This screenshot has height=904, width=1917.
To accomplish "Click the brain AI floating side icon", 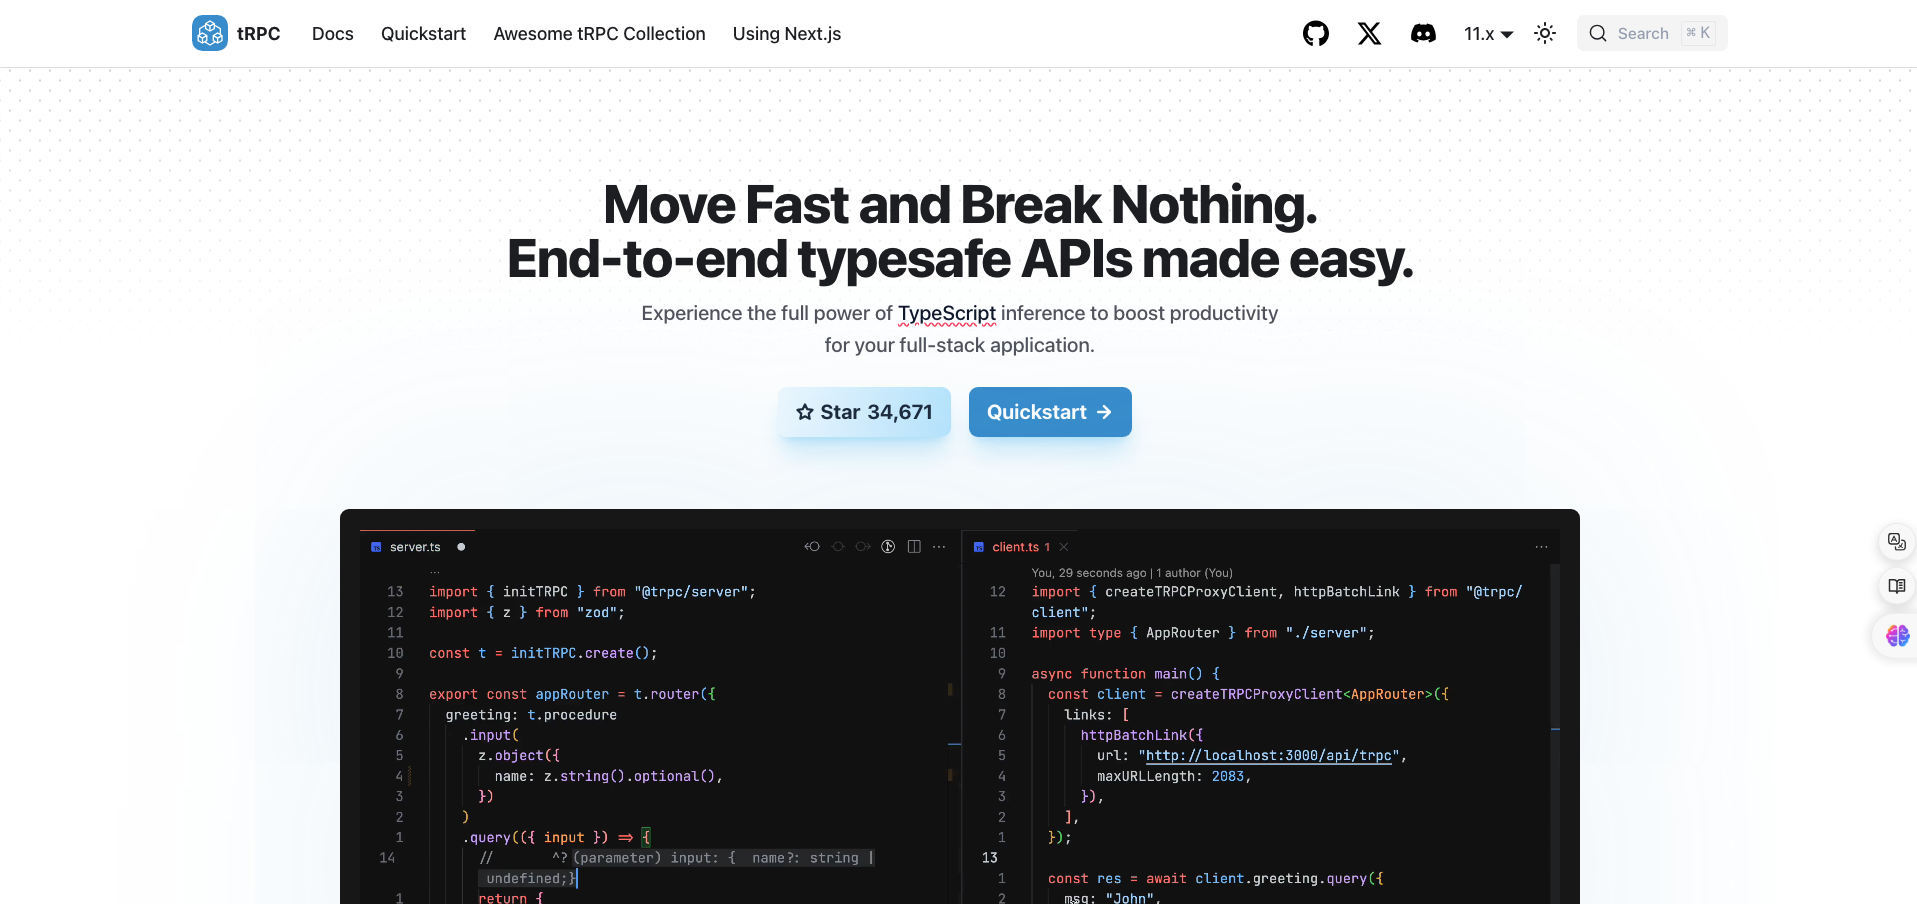I will (x=1897, y=635).
